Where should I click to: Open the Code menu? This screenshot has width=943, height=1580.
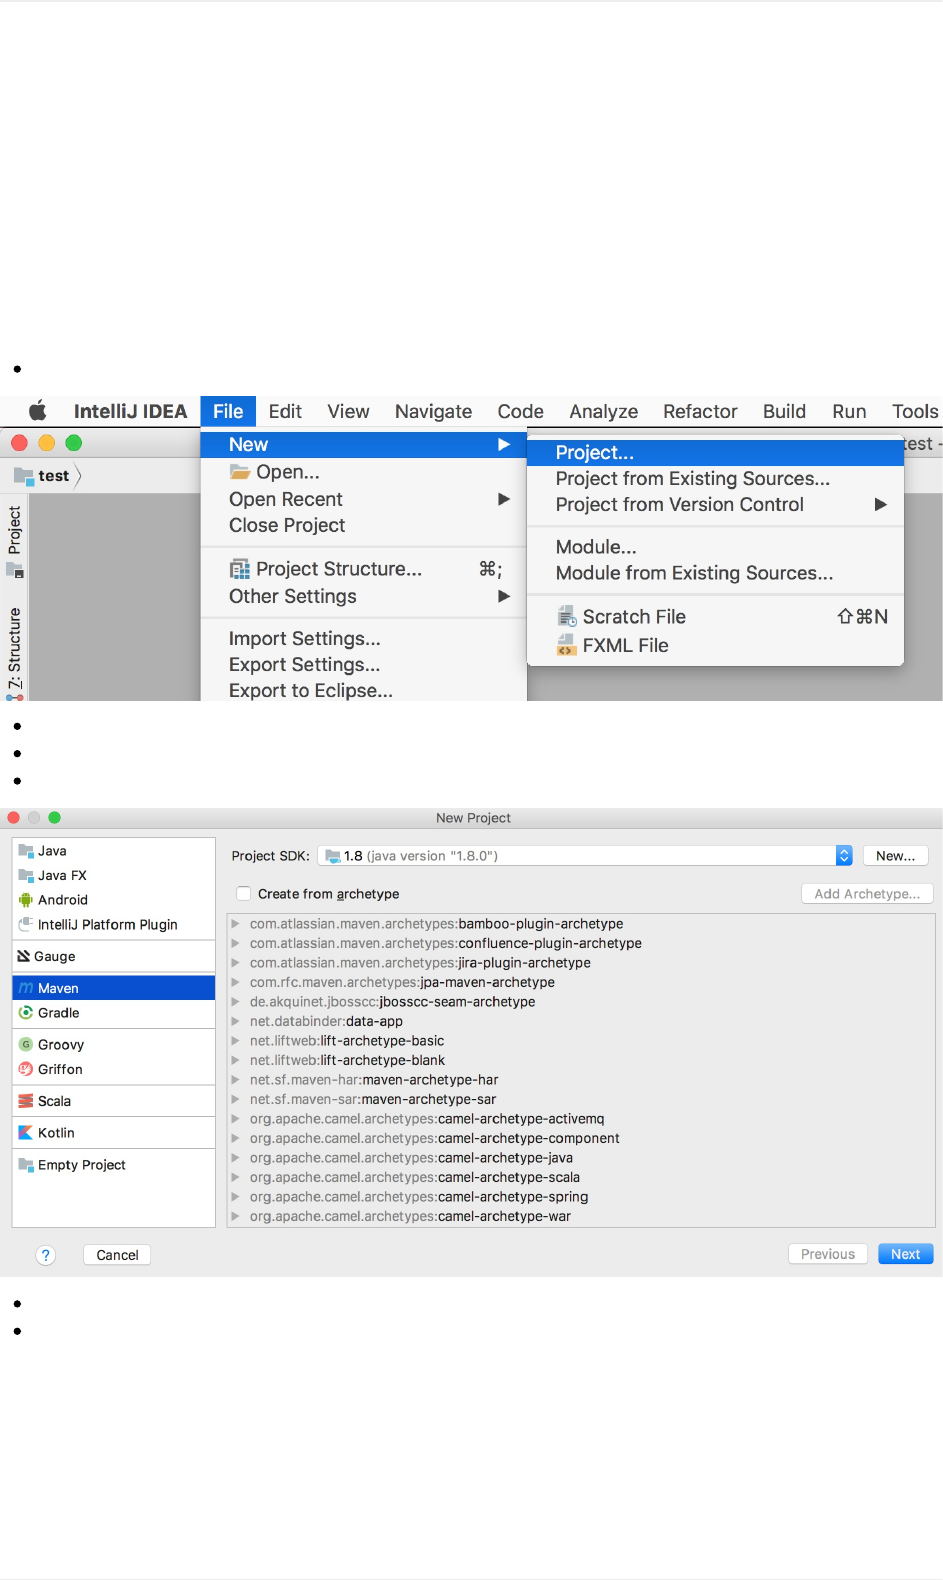click(x=520, y=411)
